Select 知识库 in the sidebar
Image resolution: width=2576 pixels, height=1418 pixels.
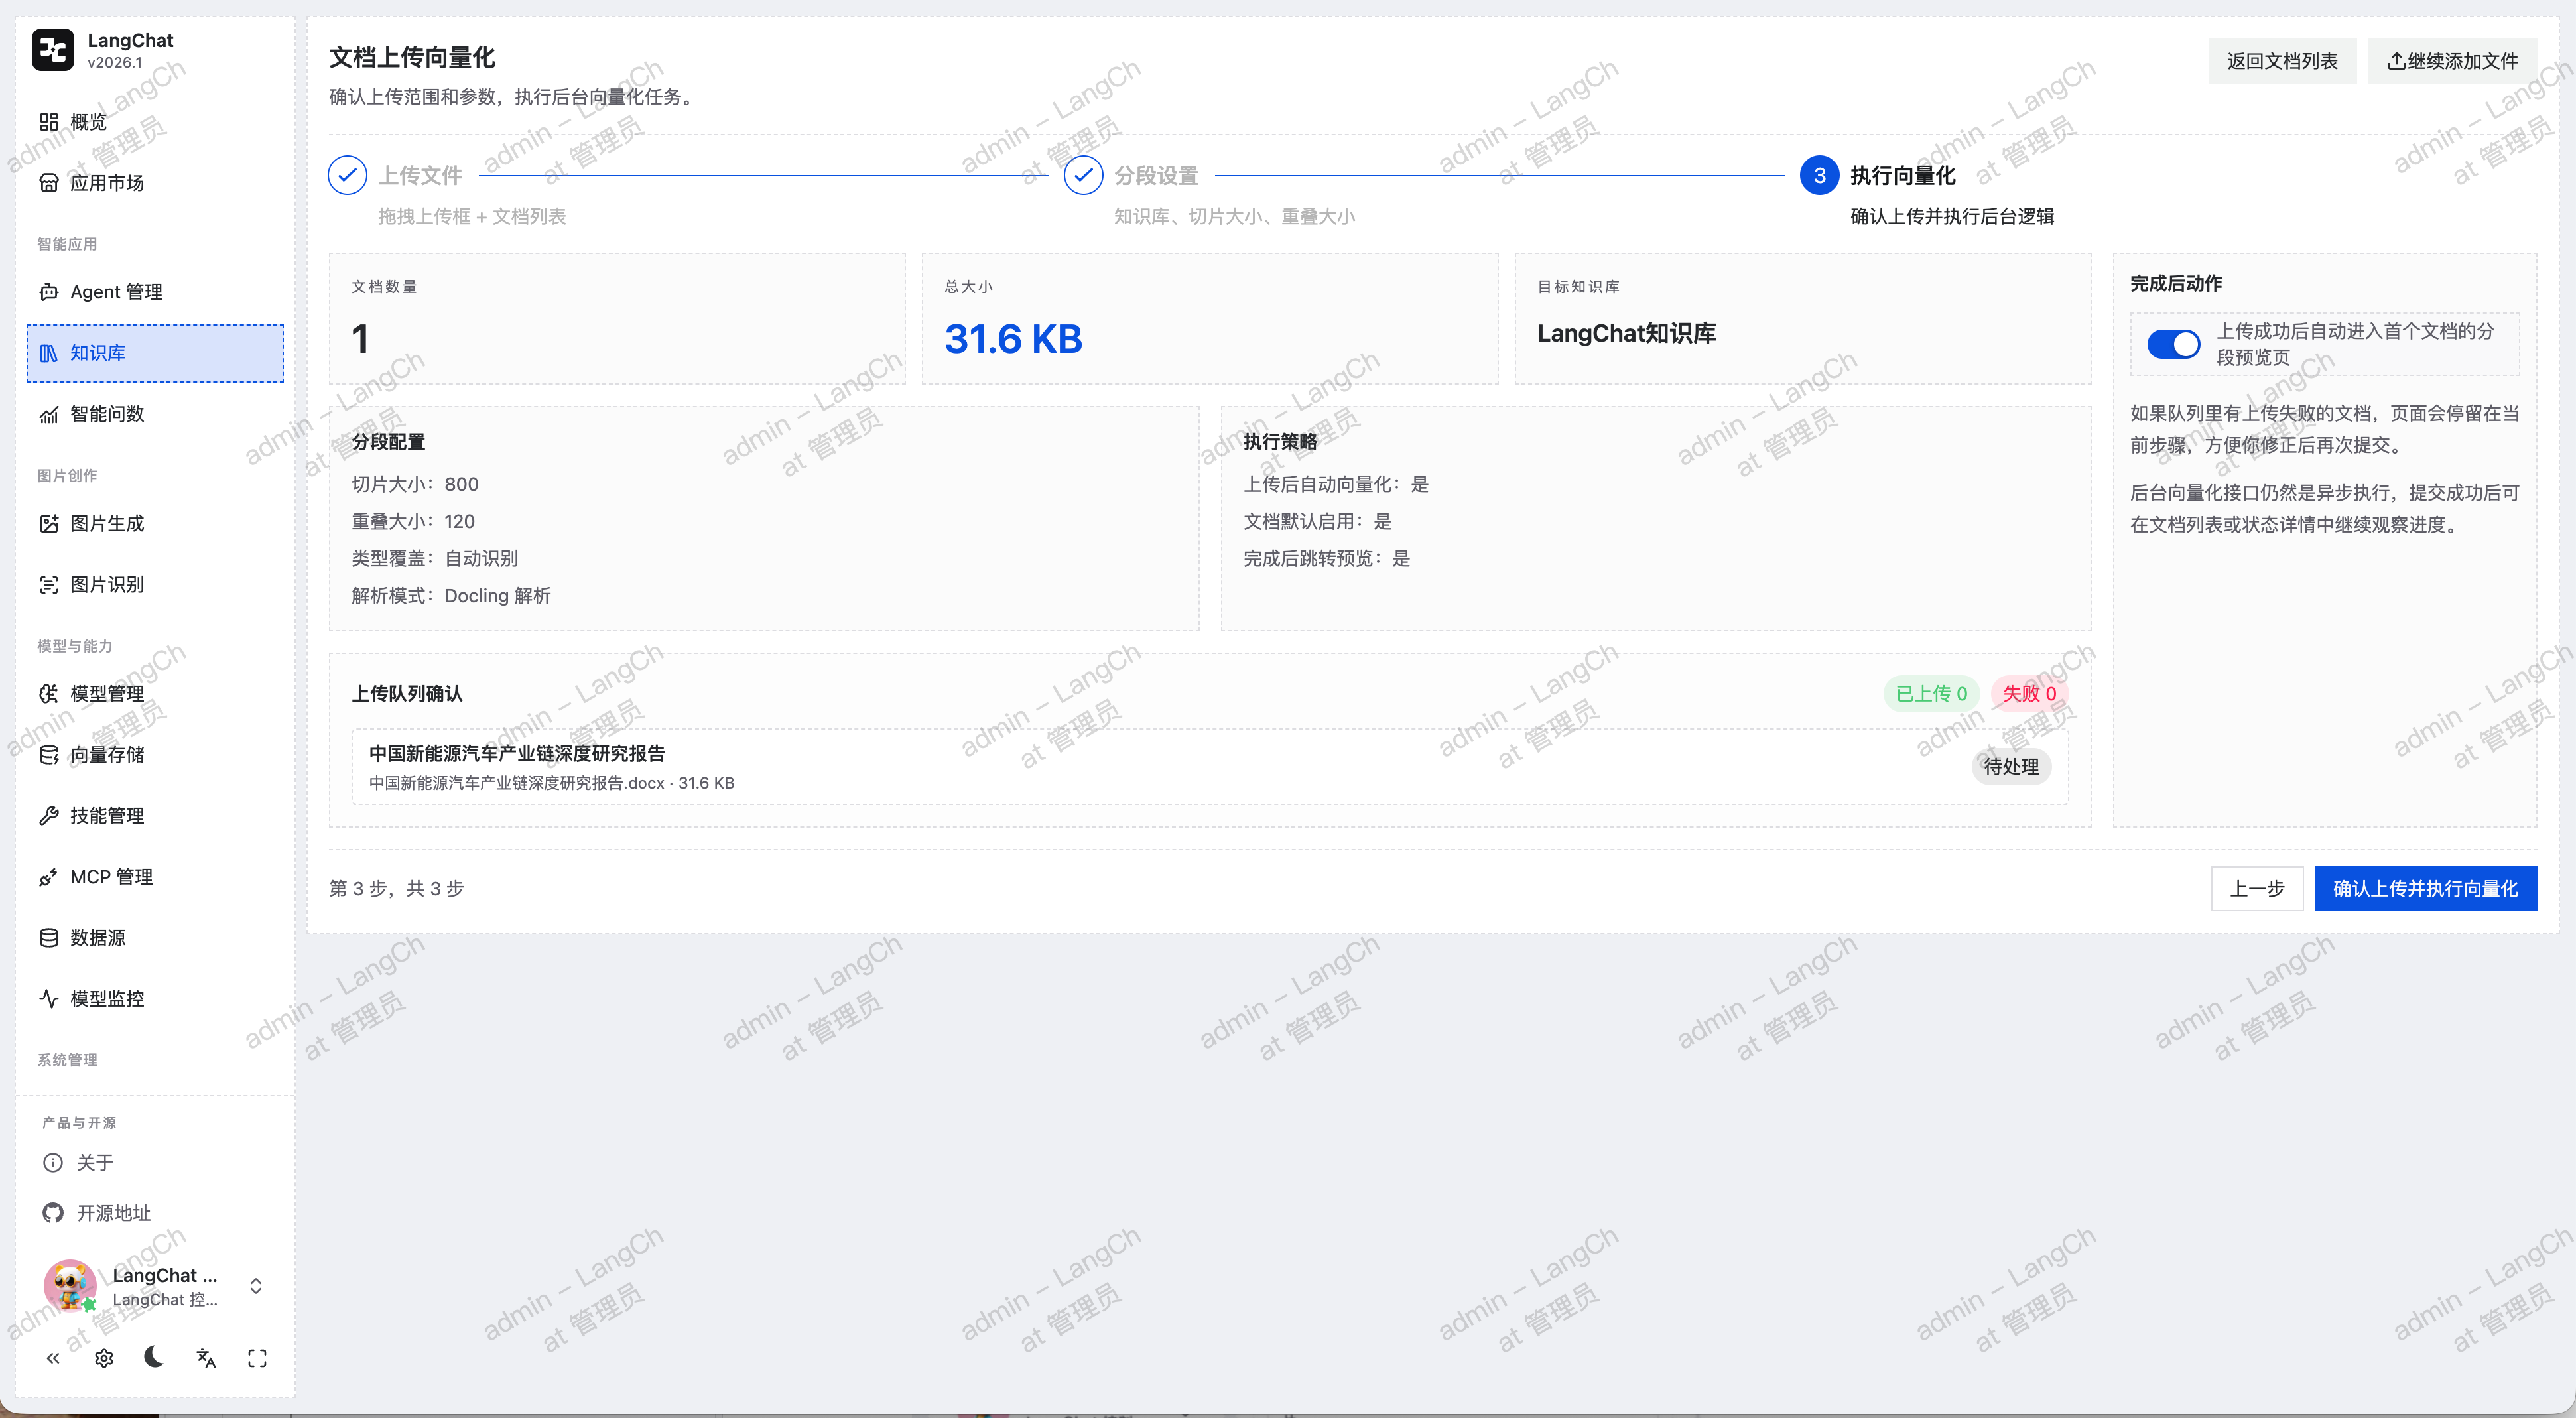(x=155, y=353)
